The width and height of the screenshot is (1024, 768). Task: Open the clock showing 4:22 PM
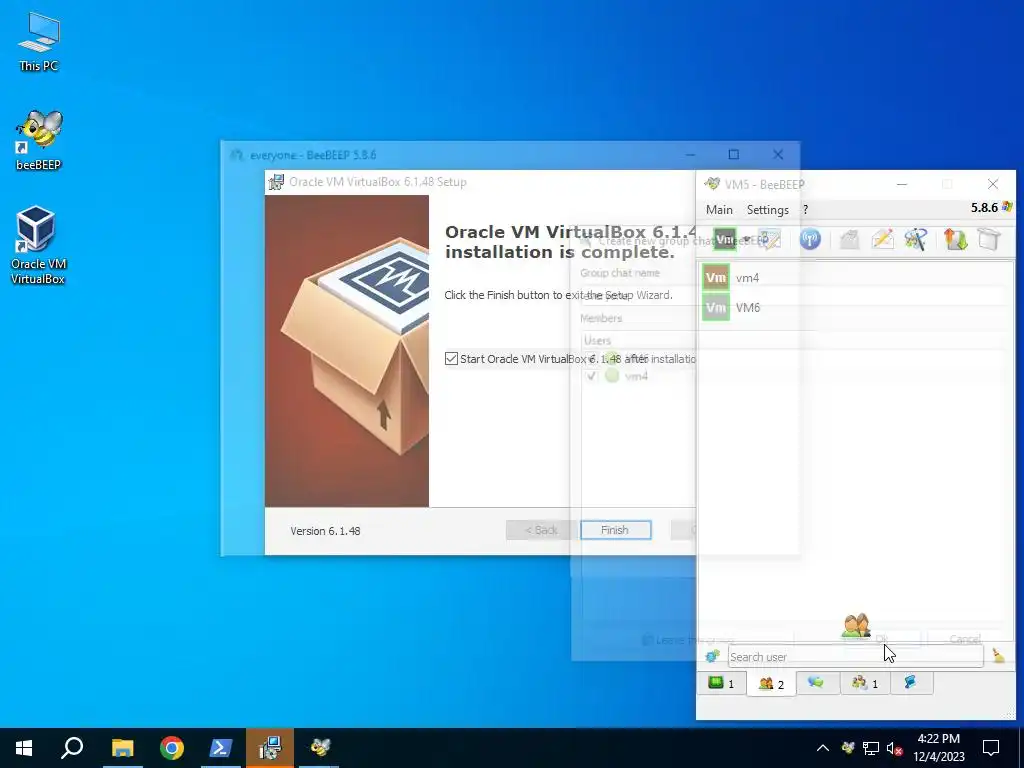[x=938, y=748]
